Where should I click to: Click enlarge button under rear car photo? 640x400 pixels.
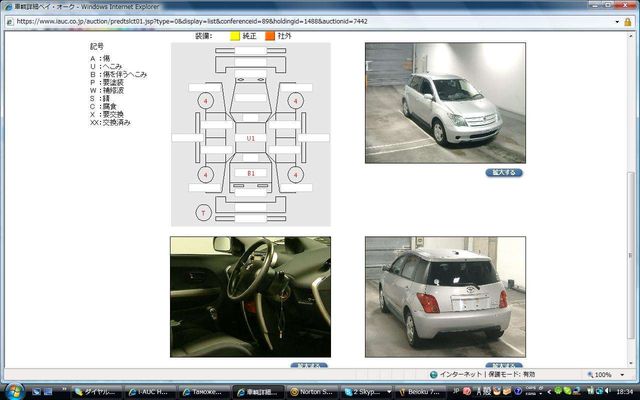(504, 366)
